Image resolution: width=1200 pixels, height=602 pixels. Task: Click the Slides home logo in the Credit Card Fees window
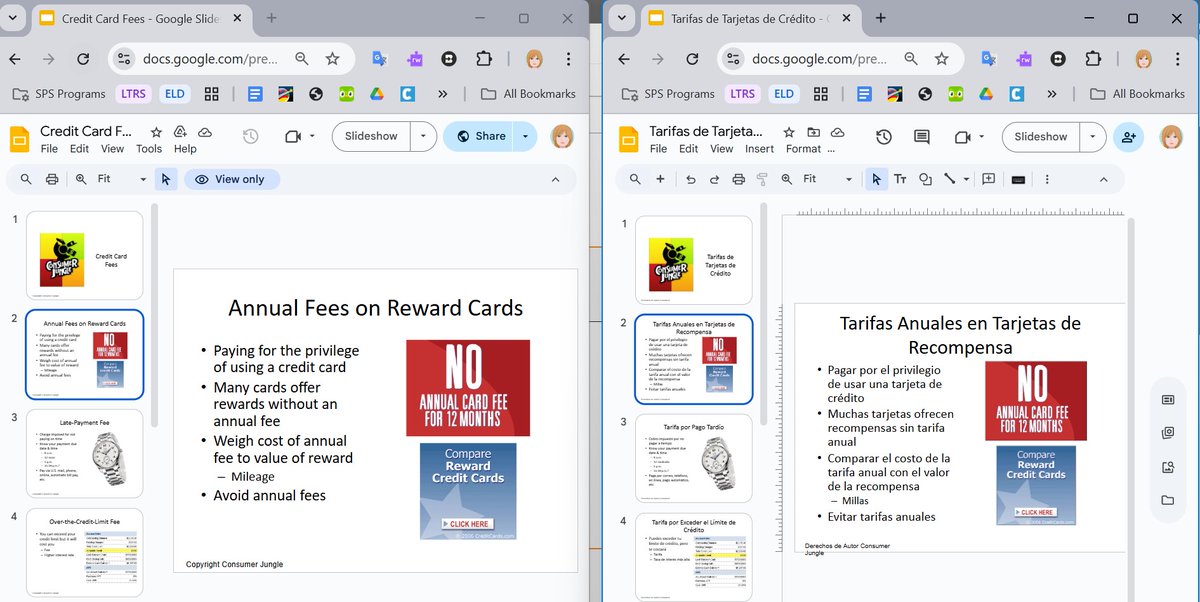(x=19, y=138)
